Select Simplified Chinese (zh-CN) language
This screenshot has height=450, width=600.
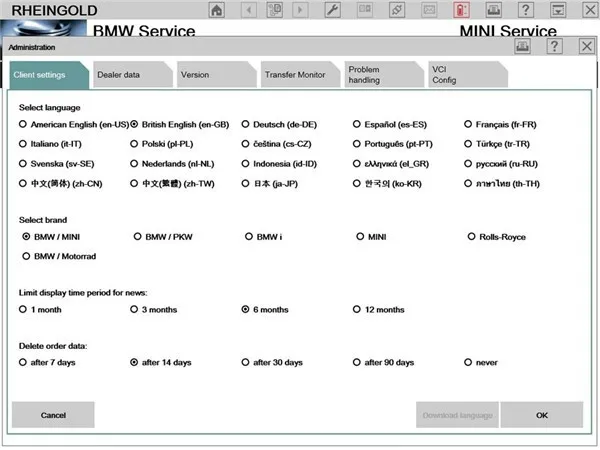[61, 184]
